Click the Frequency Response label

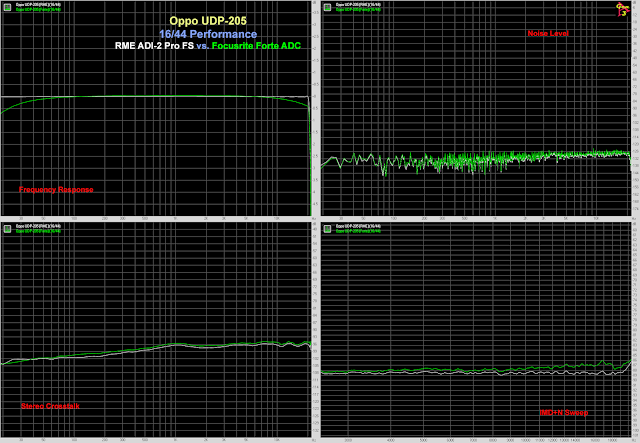point(56,189)
